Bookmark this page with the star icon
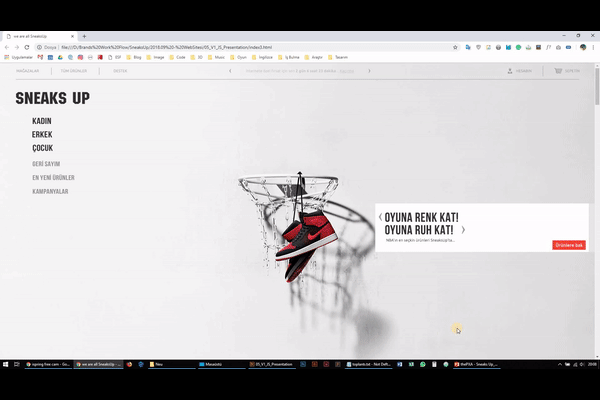The image size is (600, 400). (x=455, y=47)
